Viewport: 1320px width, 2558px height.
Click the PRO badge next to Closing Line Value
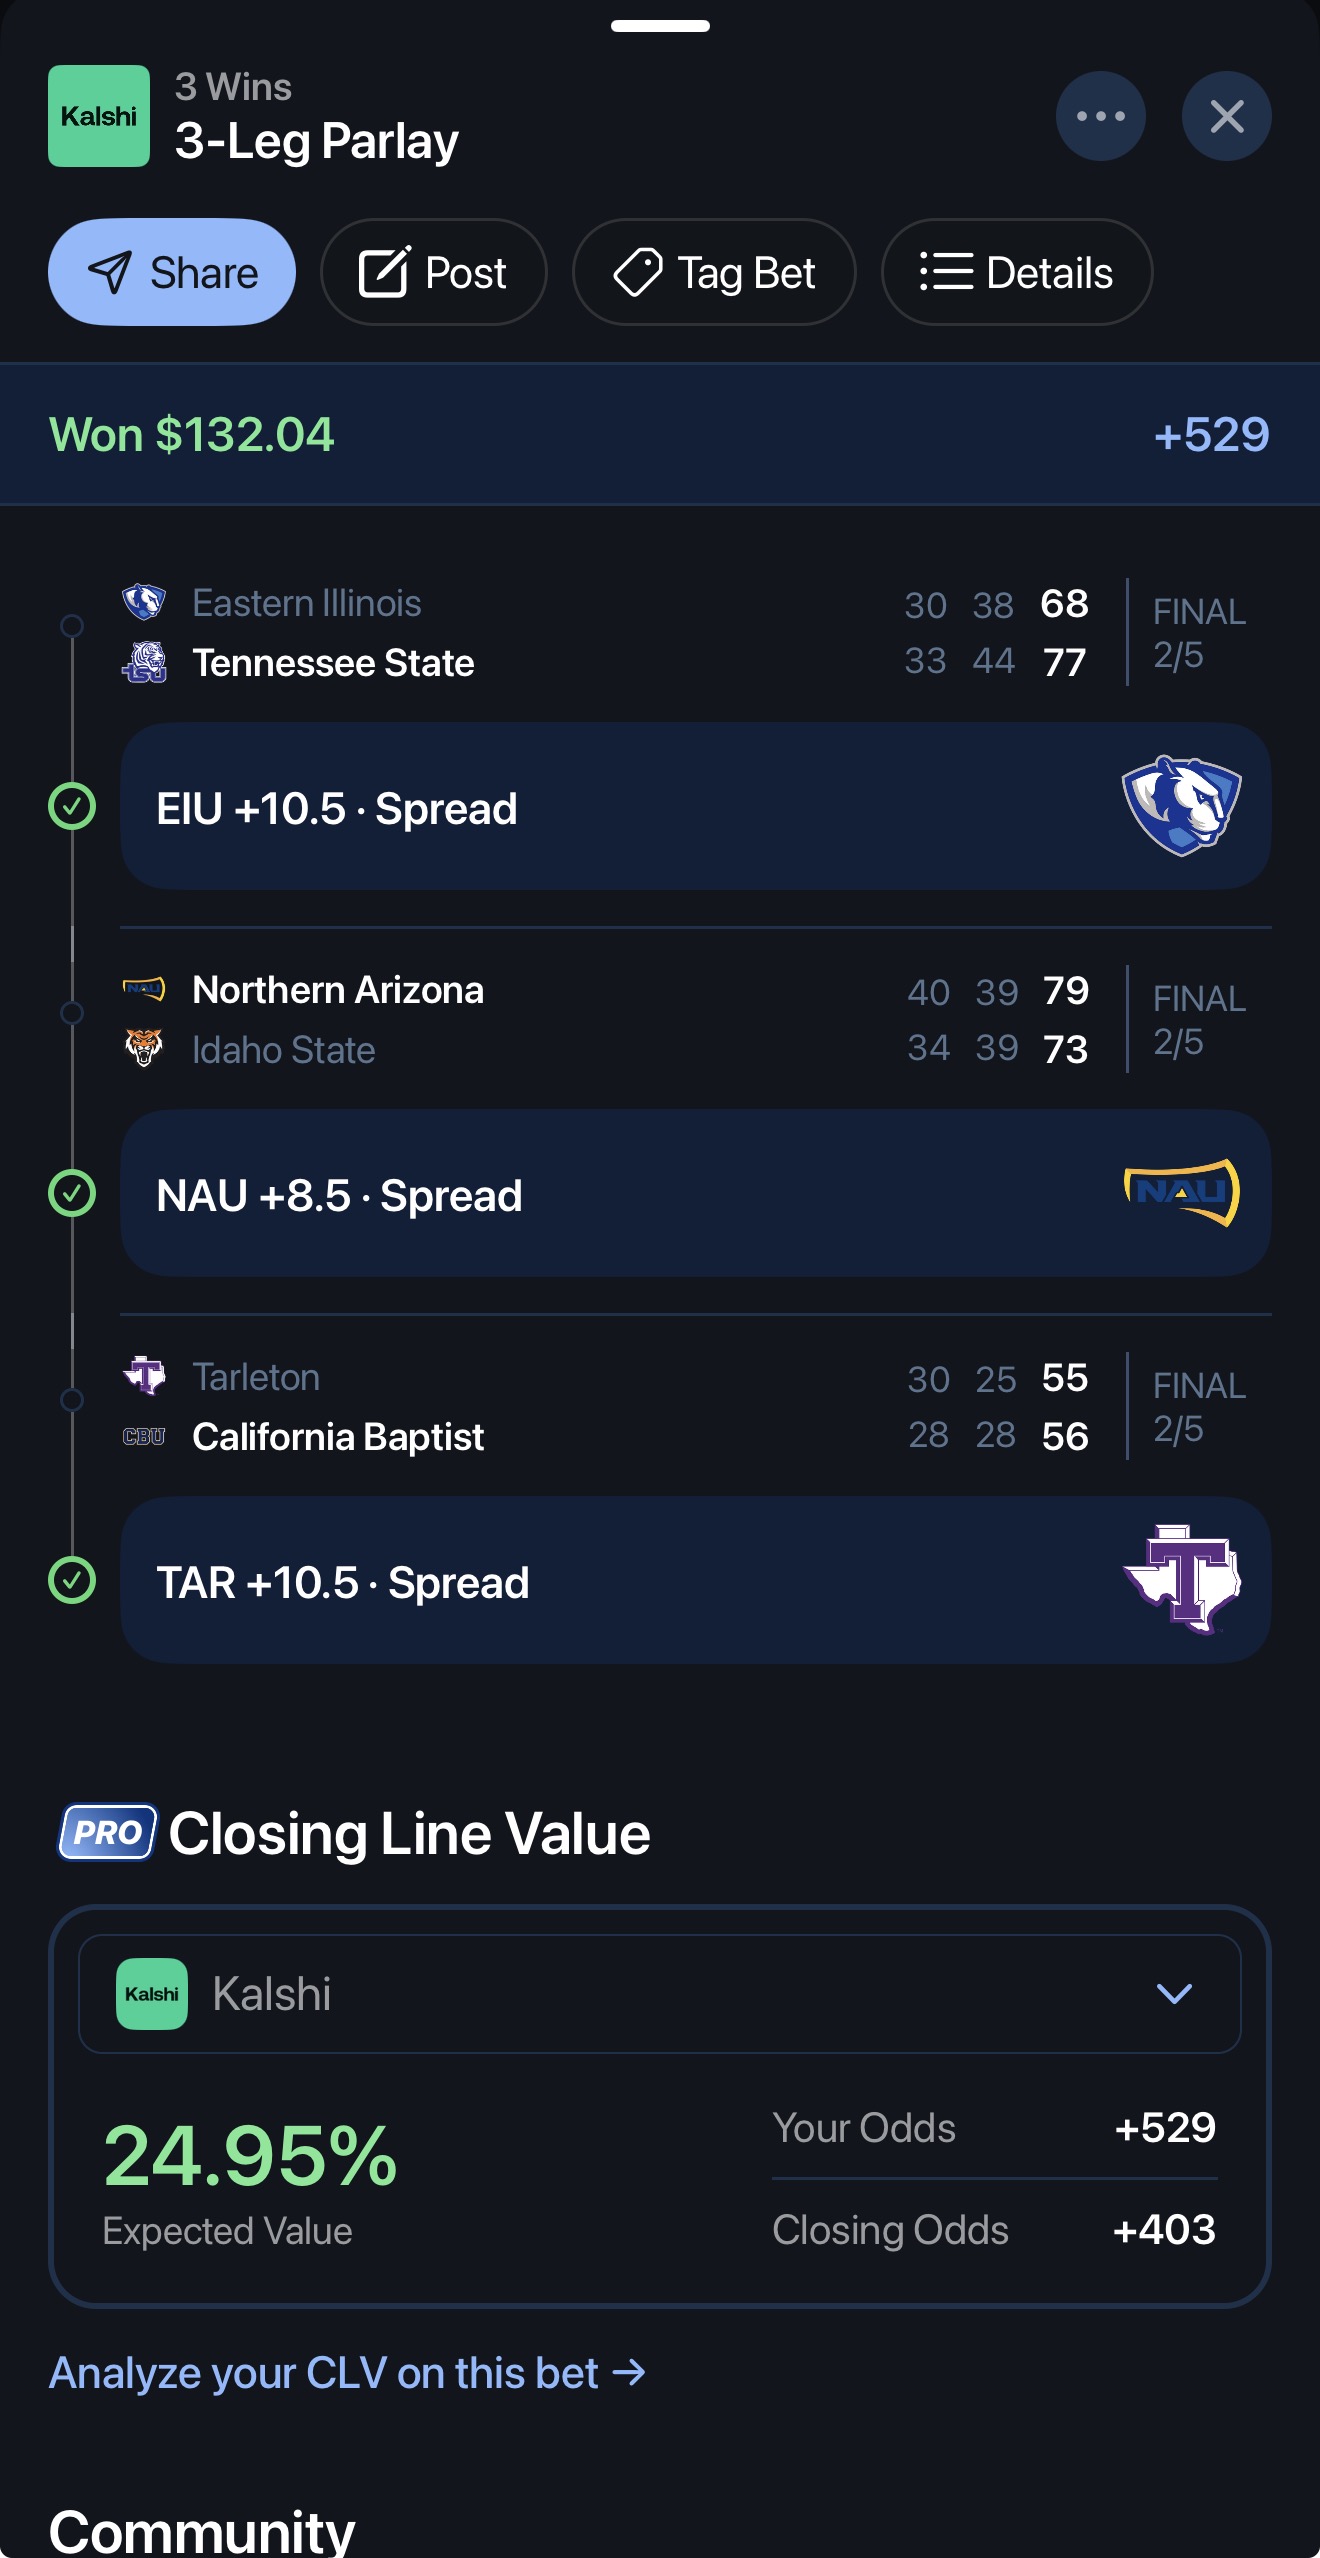coord(105,1832)
